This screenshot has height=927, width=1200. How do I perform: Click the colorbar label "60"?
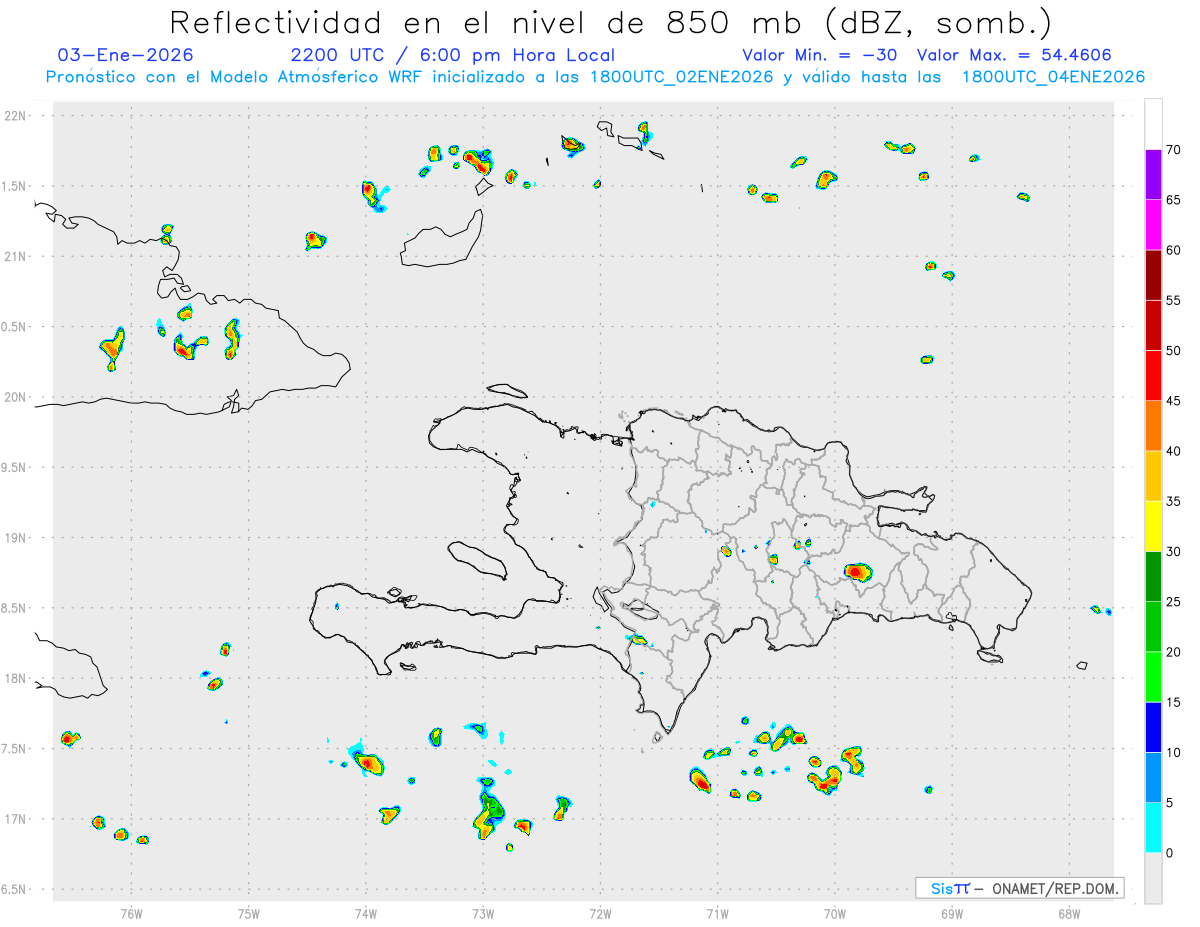pos(1174,250)
